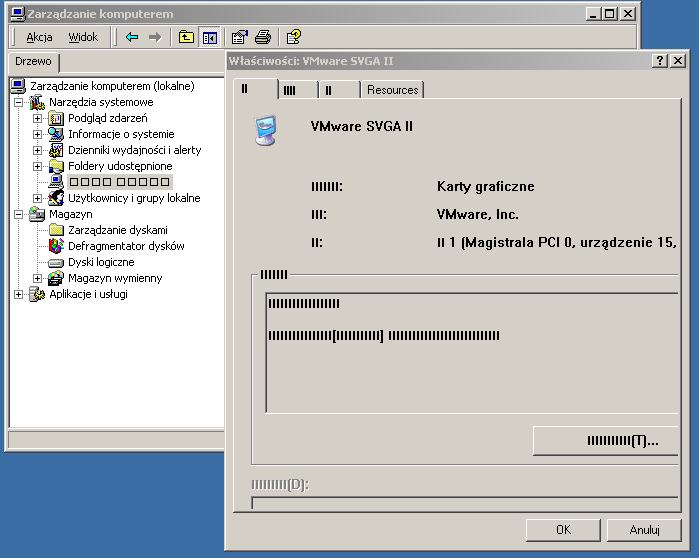Switch to the Resources tab
Viewport: 699px width, 558px height.
392,90
